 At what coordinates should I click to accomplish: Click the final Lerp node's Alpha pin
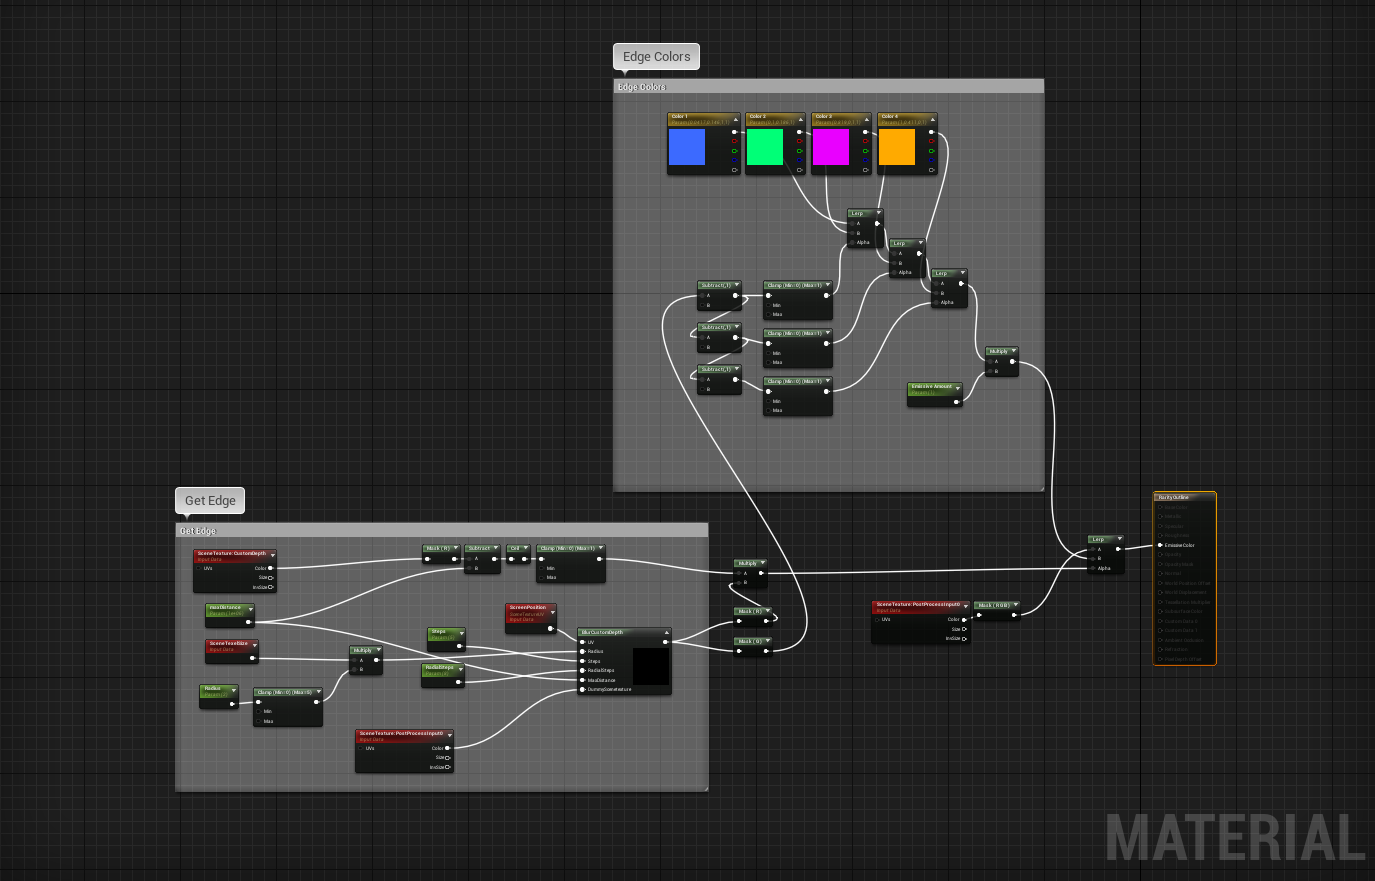point(1093,568)
